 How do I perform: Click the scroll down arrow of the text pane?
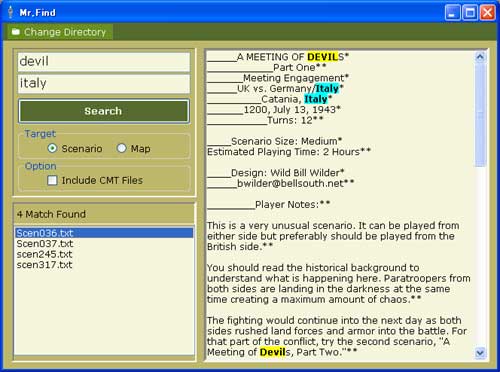(x=480, y=353)
